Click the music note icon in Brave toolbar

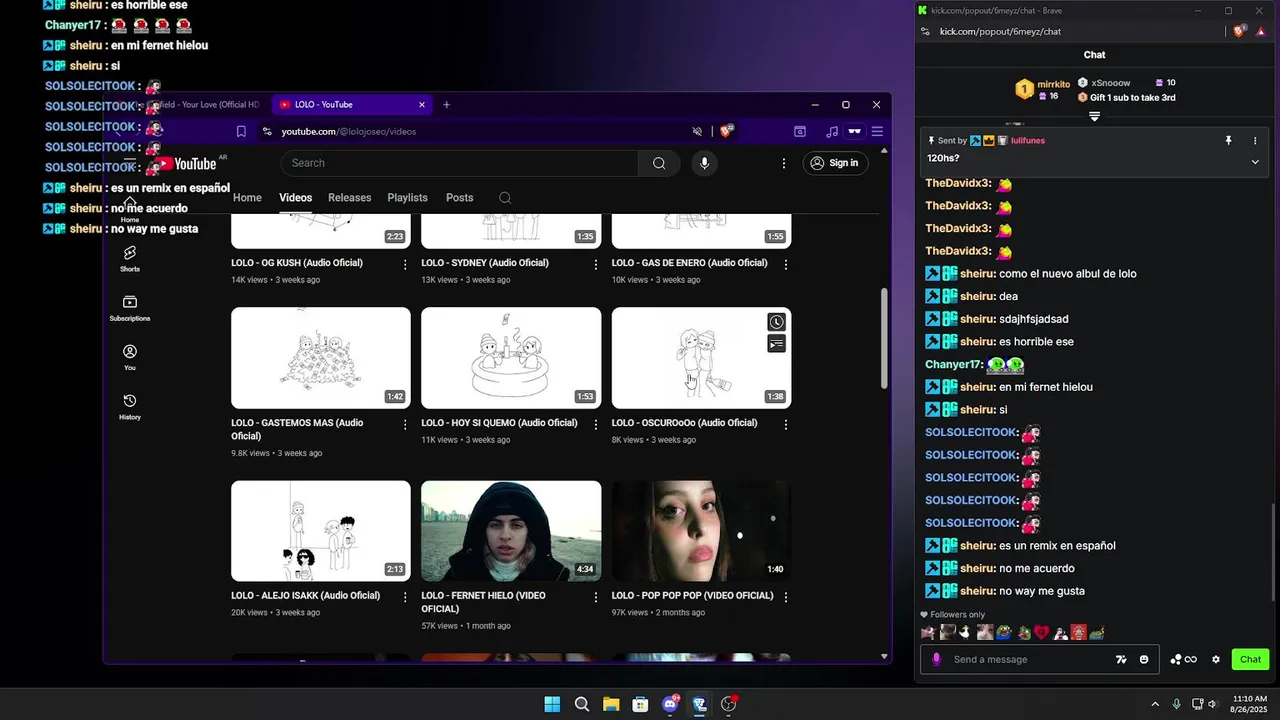[x=832, y=131]
